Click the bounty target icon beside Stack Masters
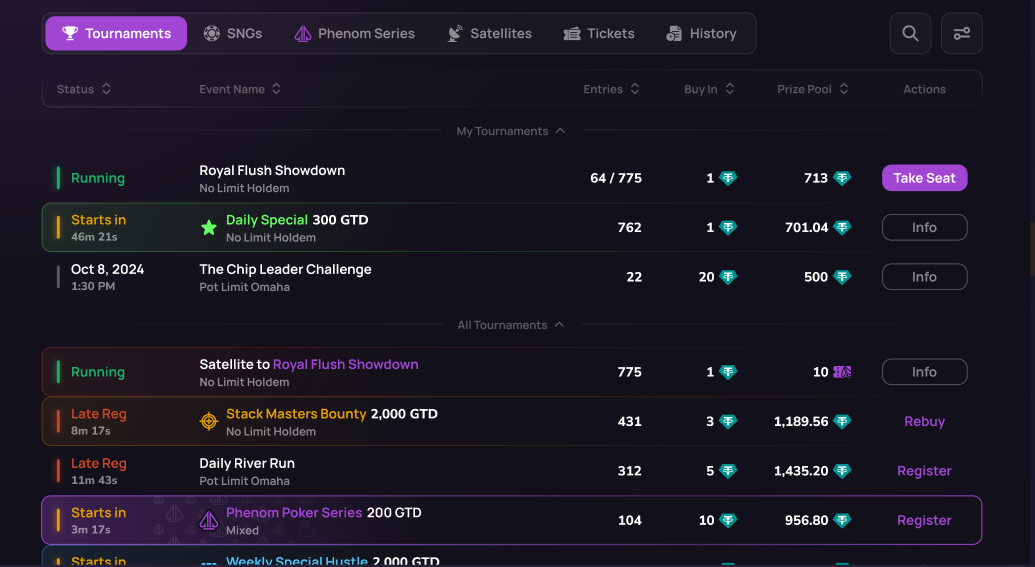Screen dimensions: 1035x567 (x=209, y=422)
